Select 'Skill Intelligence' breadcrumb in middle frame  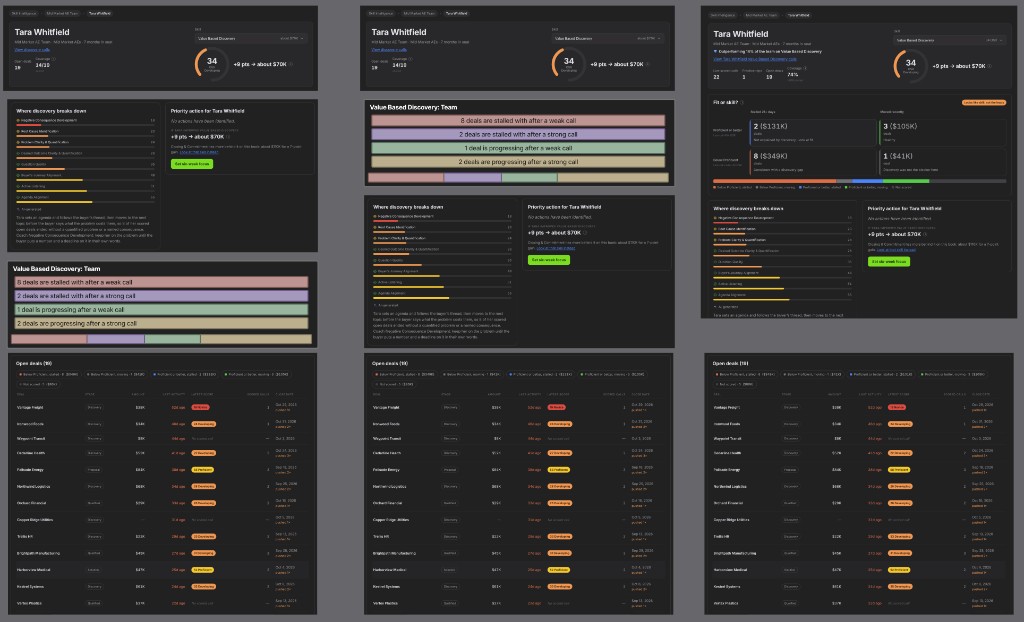[x=380, y=13]
